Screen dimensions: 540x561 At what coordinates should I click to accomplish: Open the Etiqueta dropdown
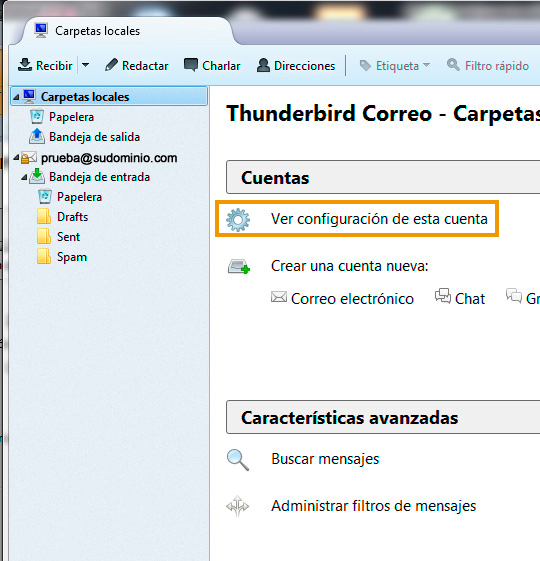click(395, 65)
